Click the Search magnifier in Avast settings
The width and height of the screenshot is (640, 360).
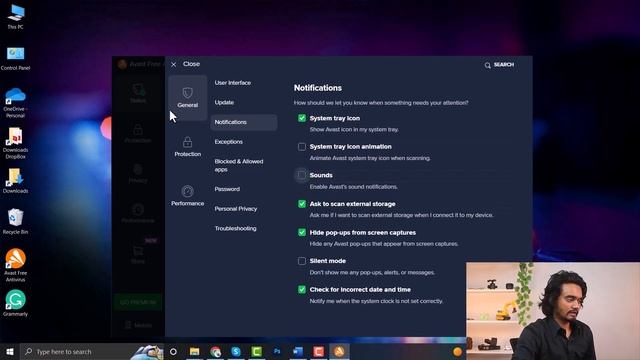(487, 65)
